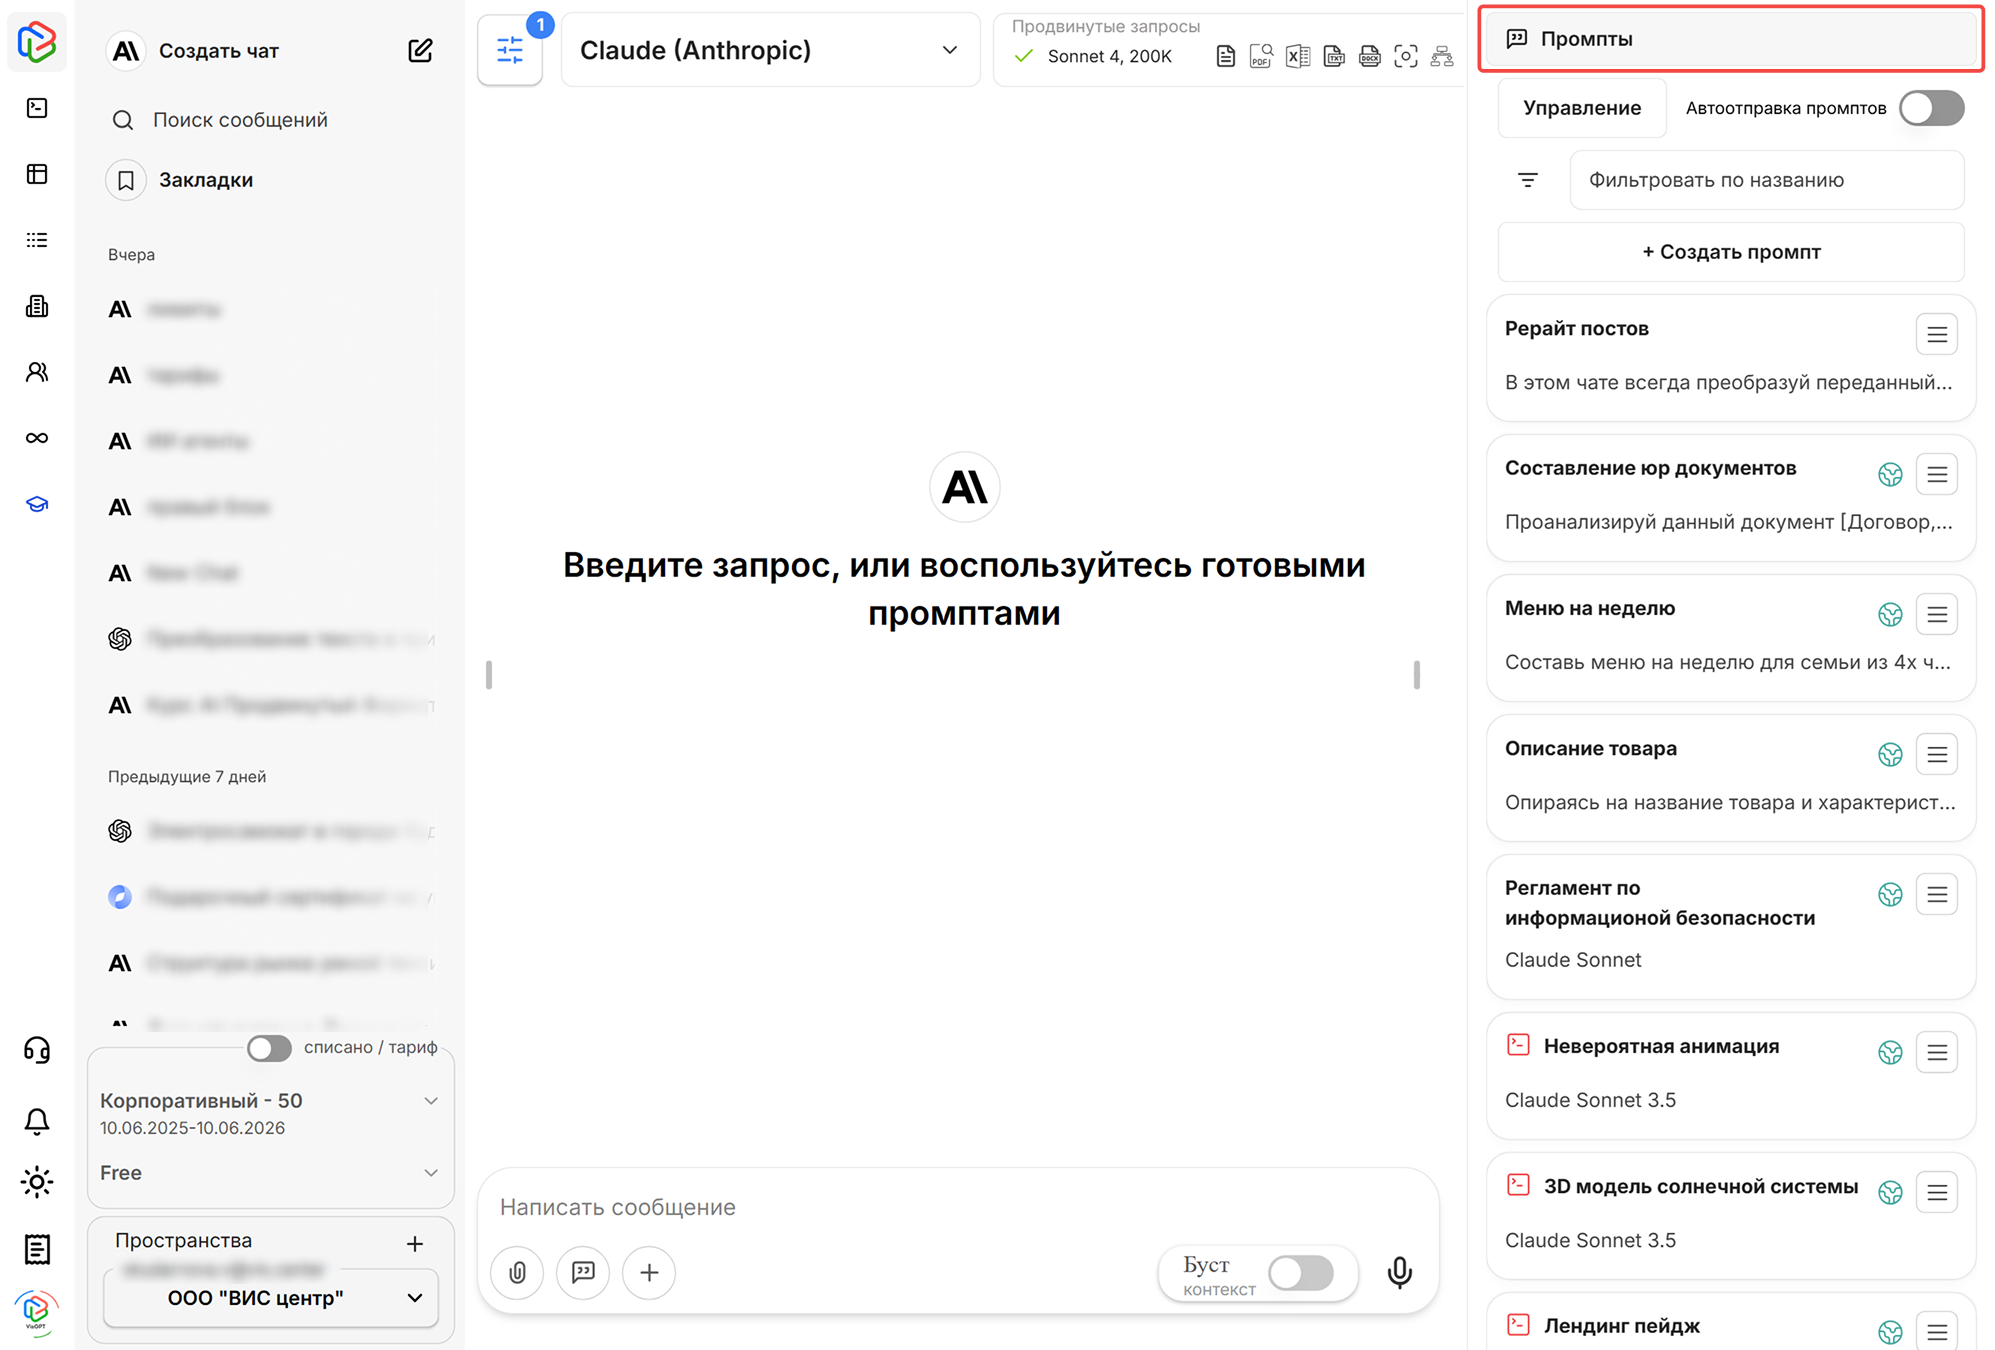Enable Автоотправка промптов toggle
The height and width of the screenshot is (1350, 1995).
pyautogui.click(x=1932, y=108)
